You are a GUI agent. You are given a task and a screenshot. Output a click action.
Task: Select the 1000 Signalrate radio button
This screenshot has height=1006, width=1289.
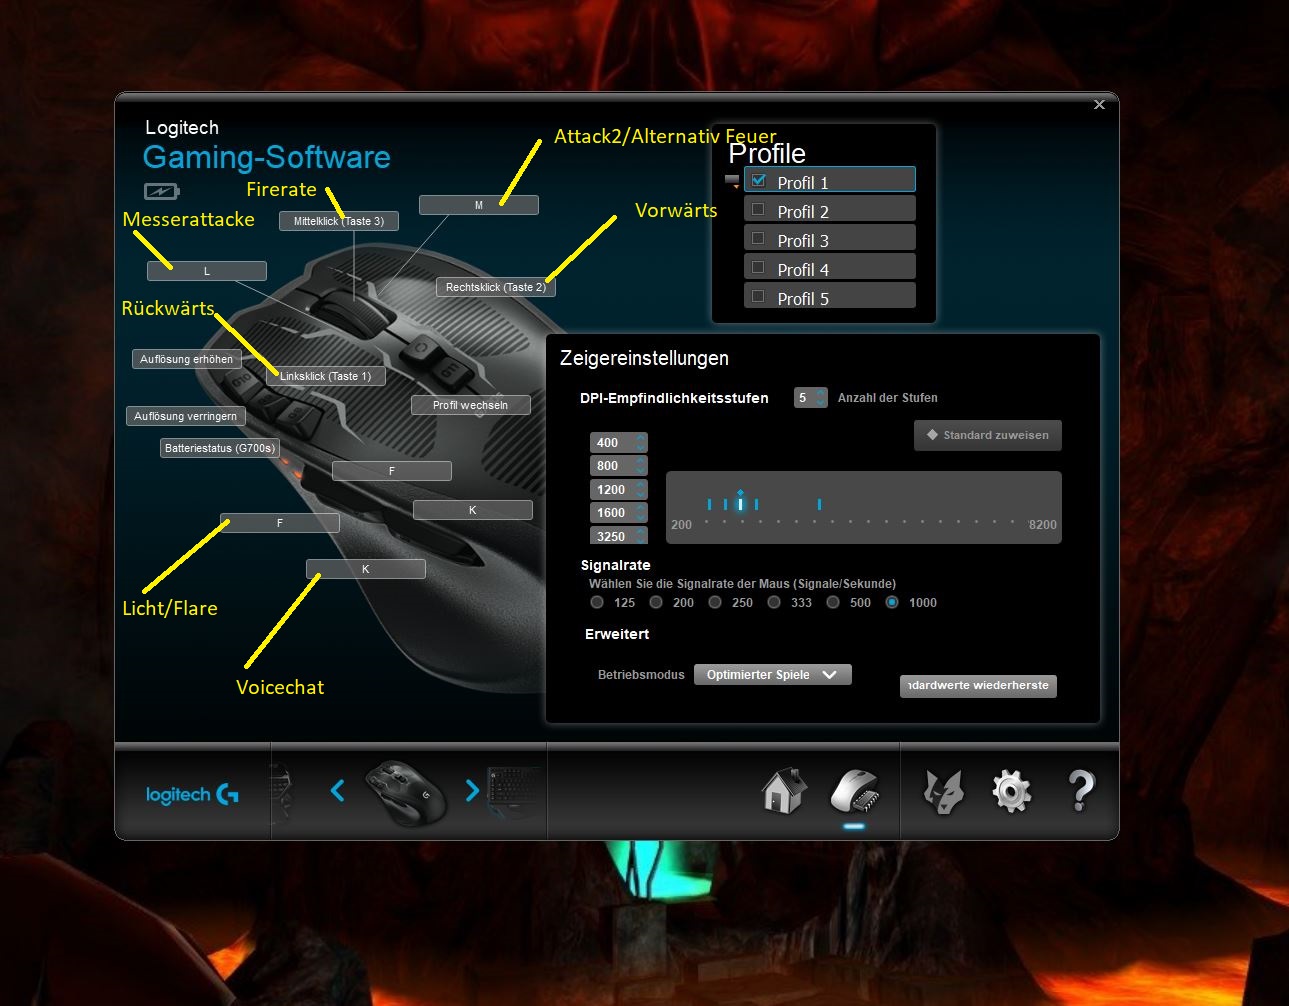(x=892, y=602)
